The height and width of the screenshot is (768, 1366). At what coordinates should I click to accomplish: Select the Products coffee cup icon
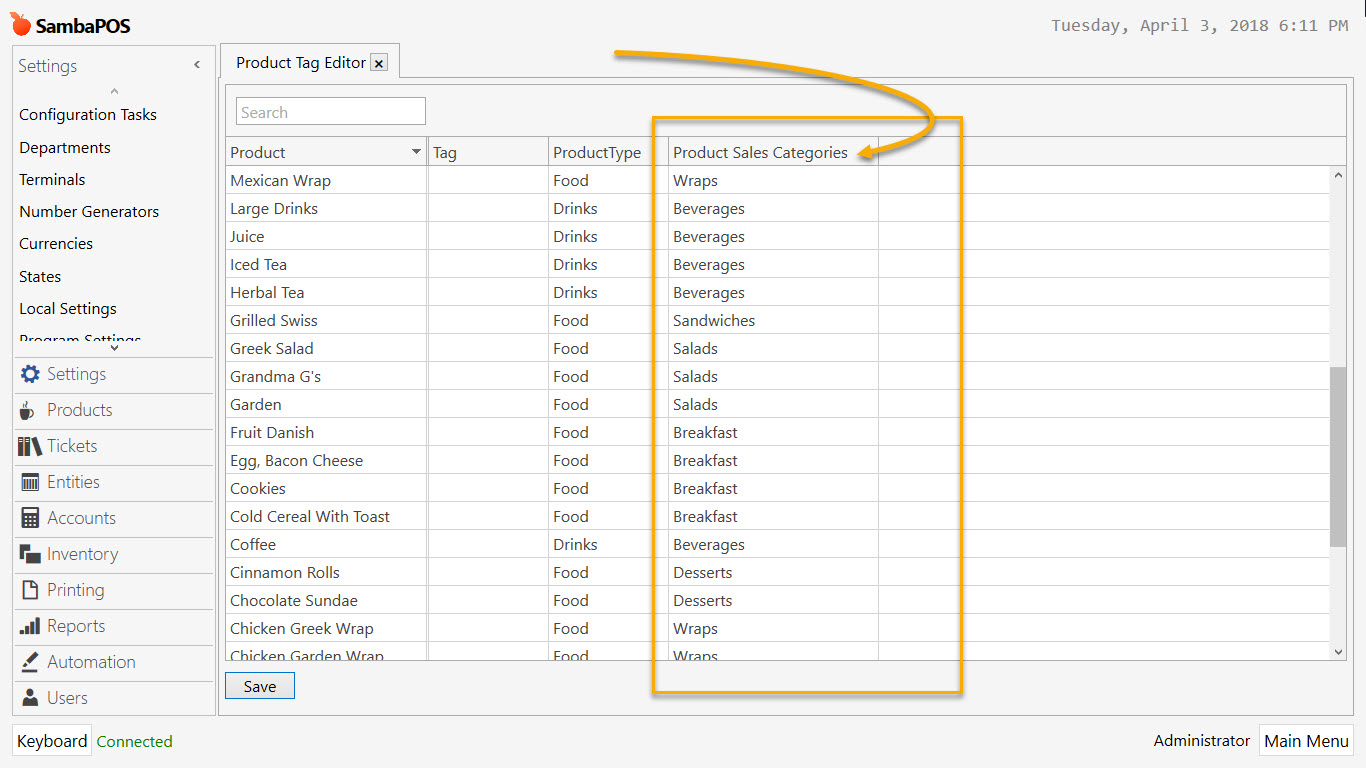[30, 410]
